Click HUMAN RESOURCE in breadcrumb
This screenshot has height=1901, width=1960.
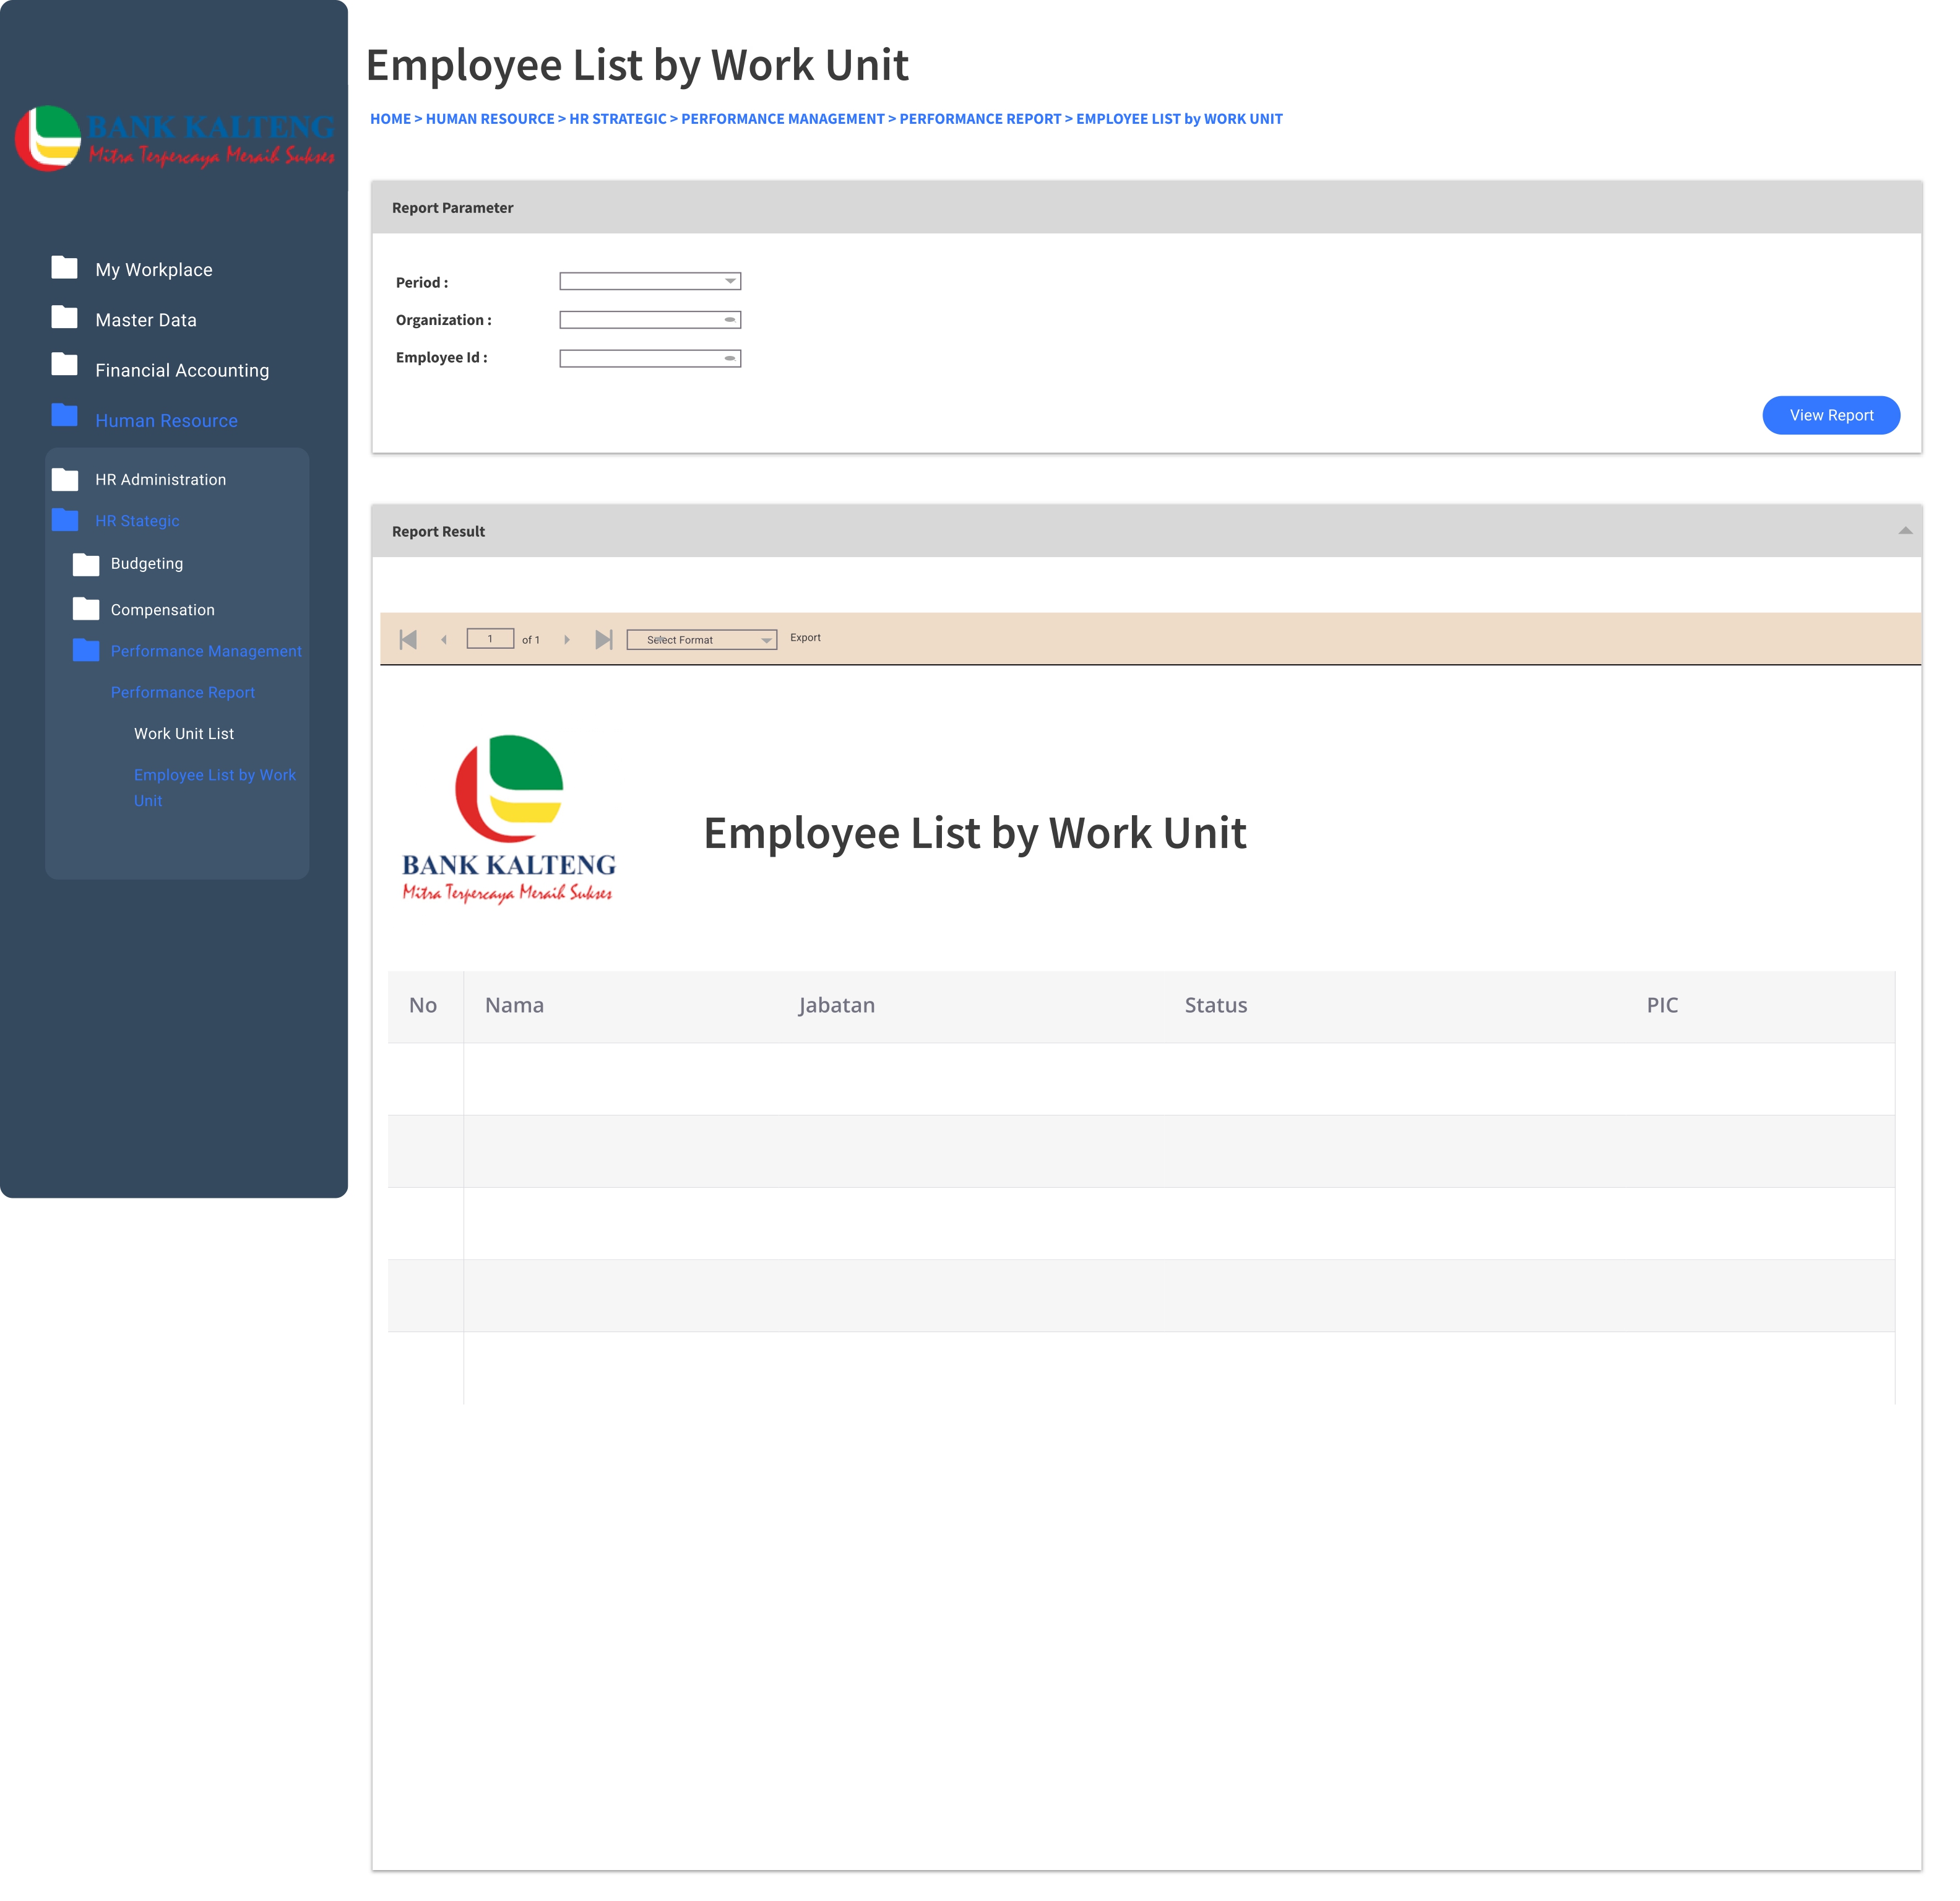pyautogui.click(x=490, y=119)
